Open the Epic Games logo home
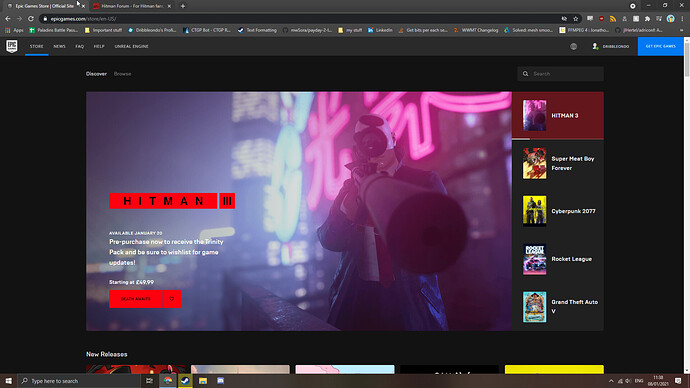The height and width of the screenshot is (388, 690). pos(12,46)
